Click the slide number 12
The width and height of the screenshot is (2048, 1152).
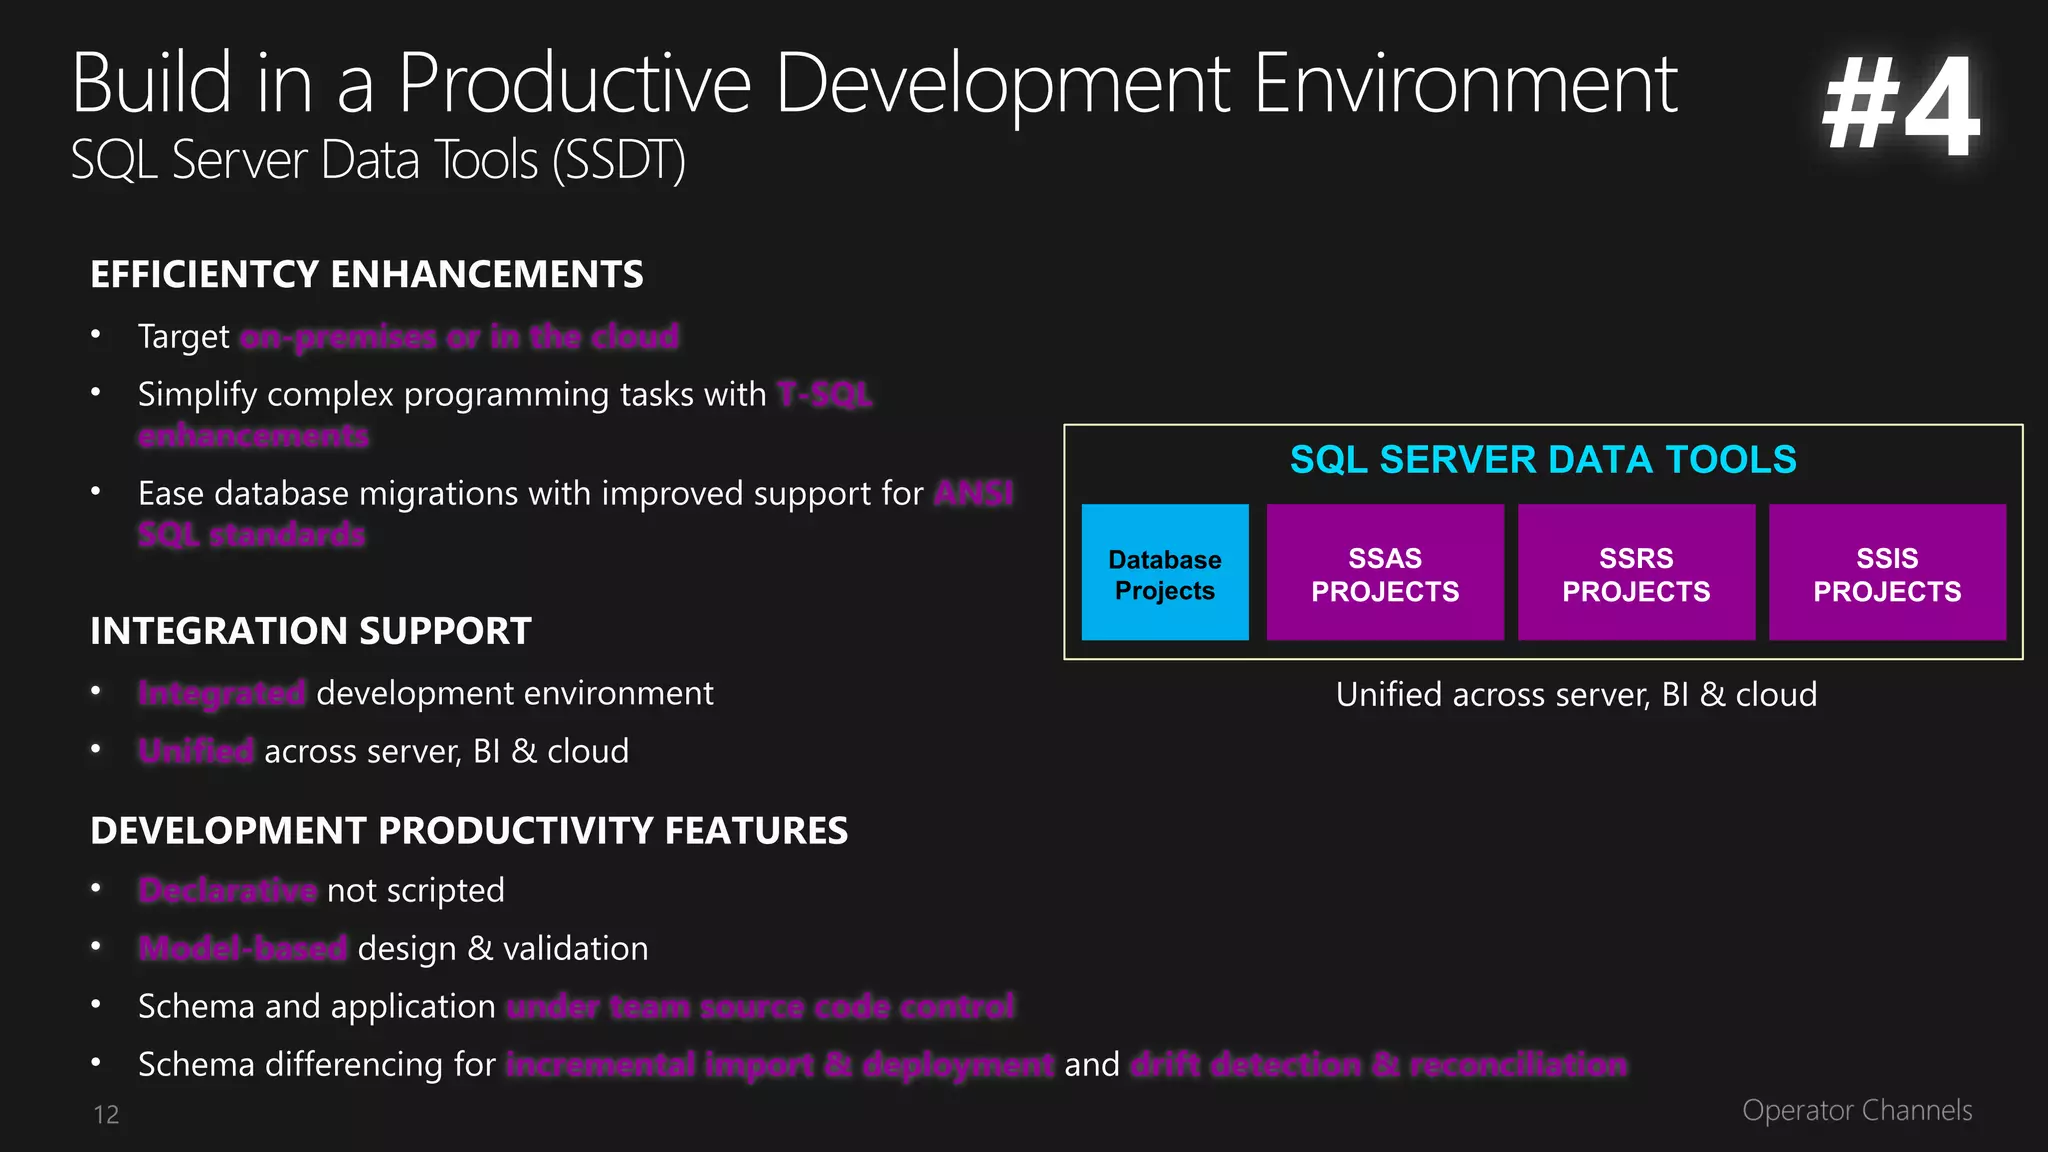[106, 1115]
